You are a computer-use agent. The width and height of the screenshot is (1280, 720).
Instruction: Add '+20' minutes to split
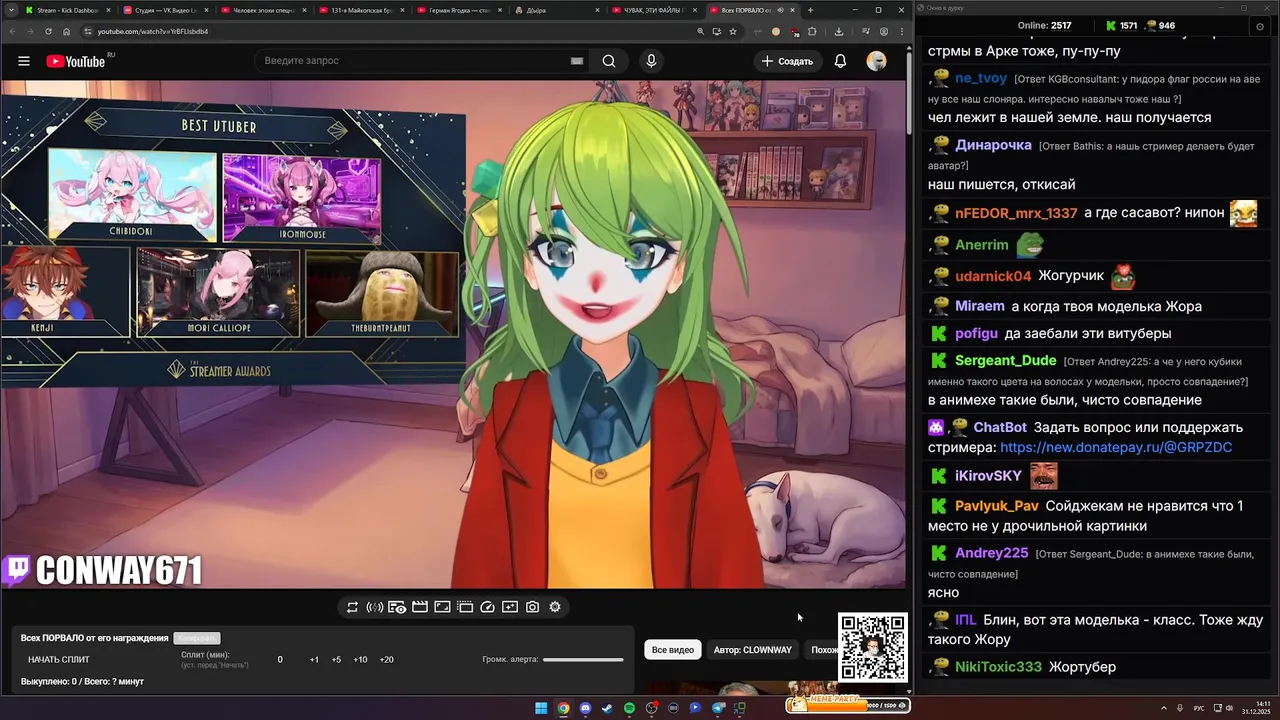click(x=387, y=660)
